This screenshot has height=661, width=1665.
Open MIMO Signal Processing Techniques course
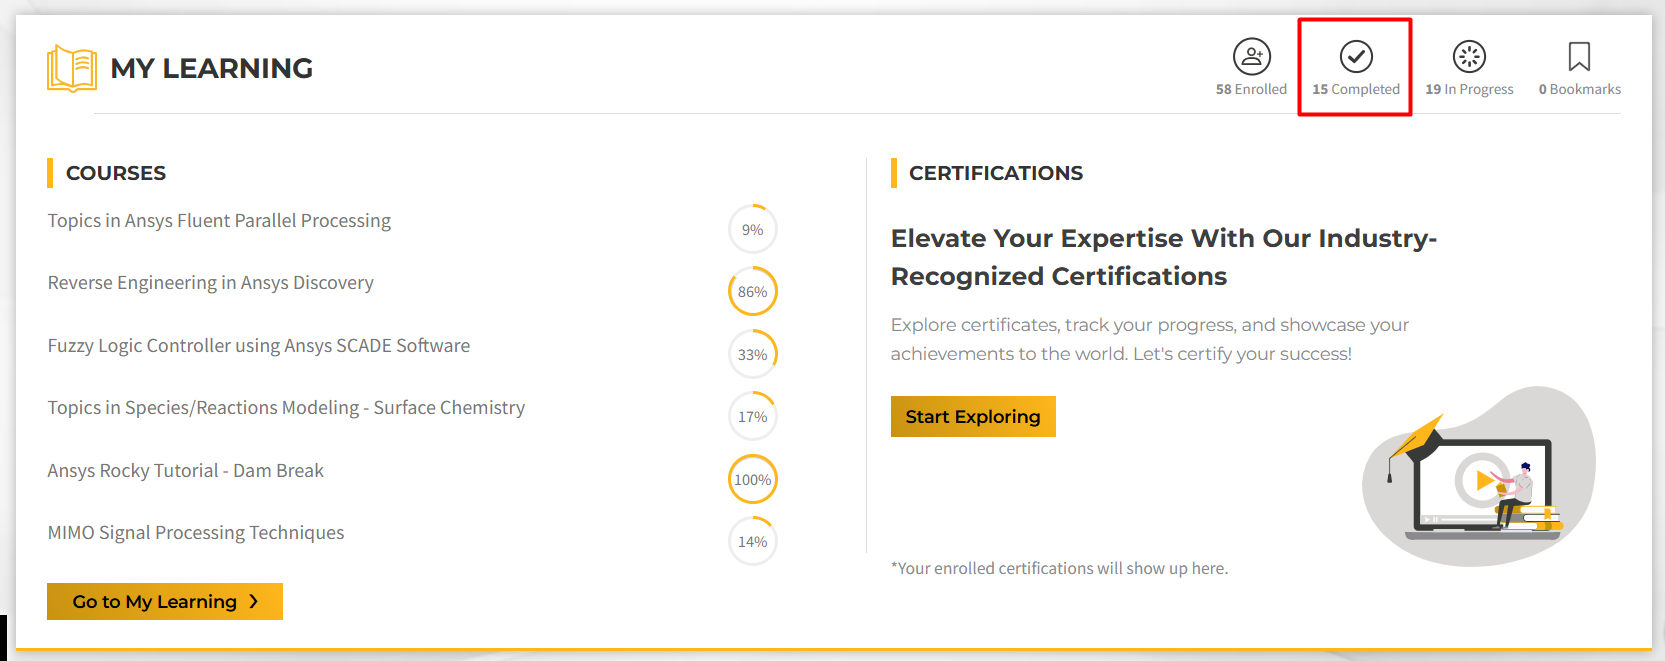coord(196,533)
